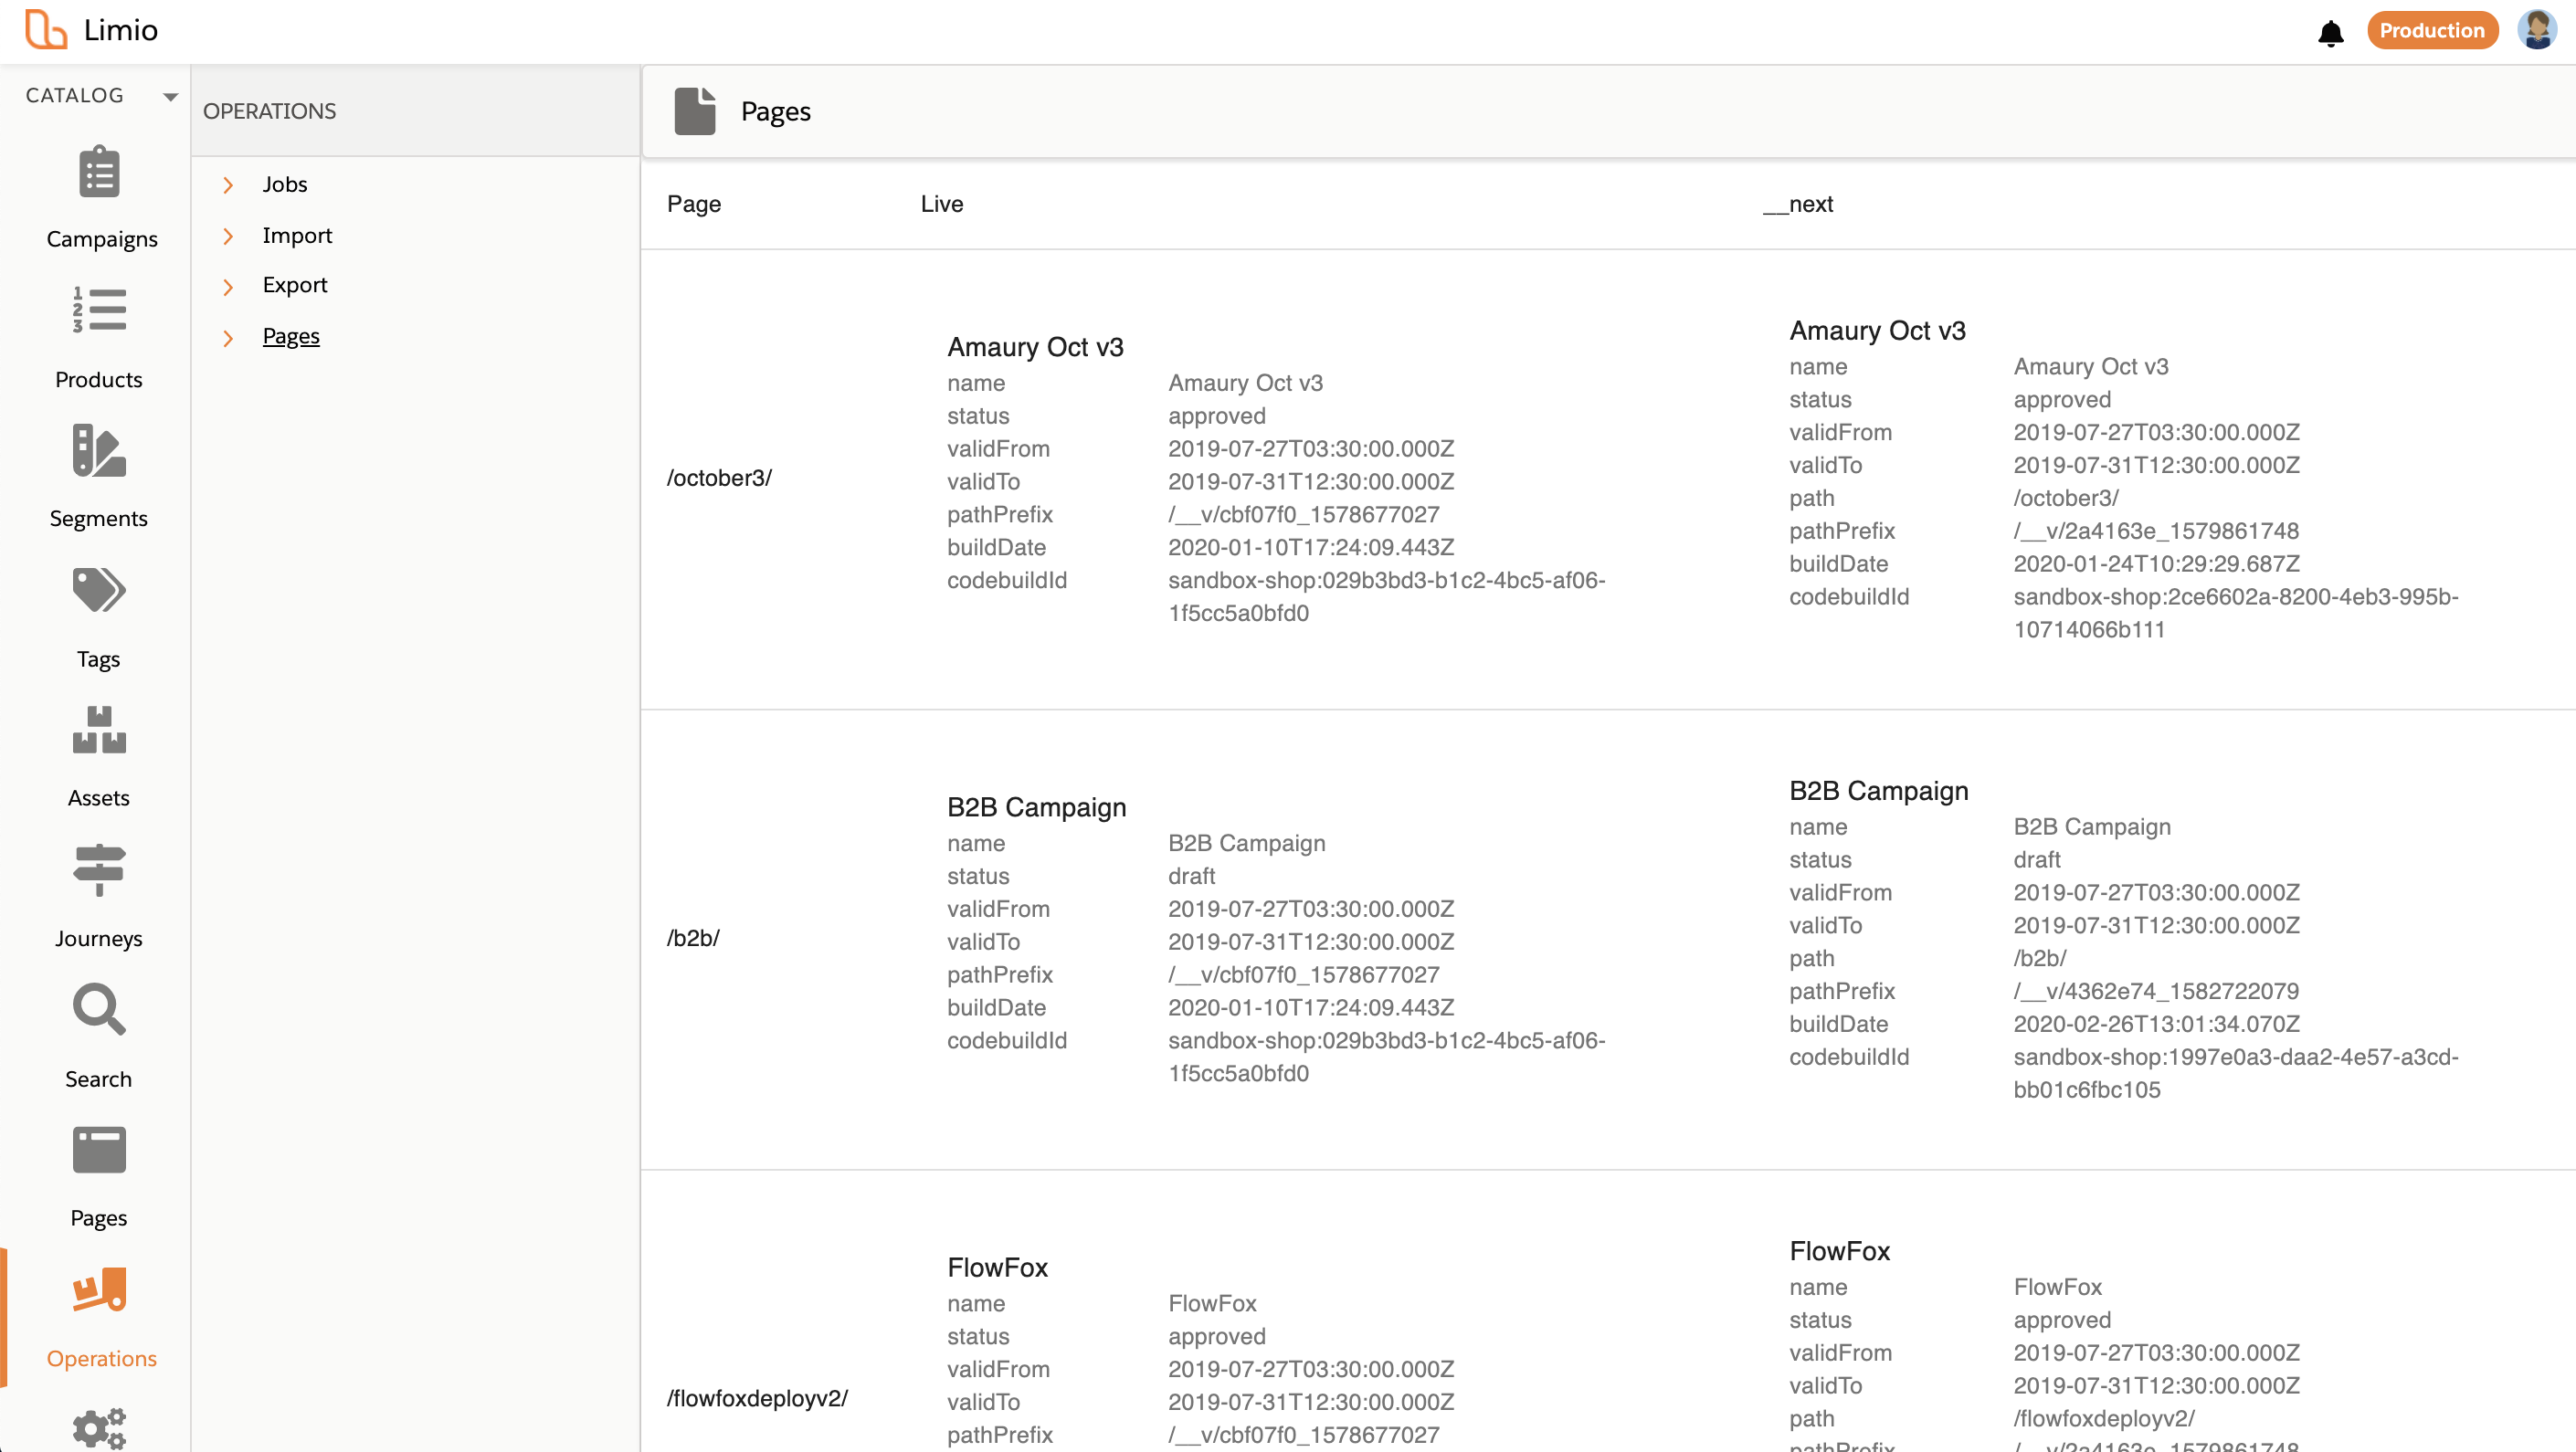Image resolution: width=2576 pixels, height=1452 pixels.
Task: Expand the Export chevron
Action: point(228,287)
